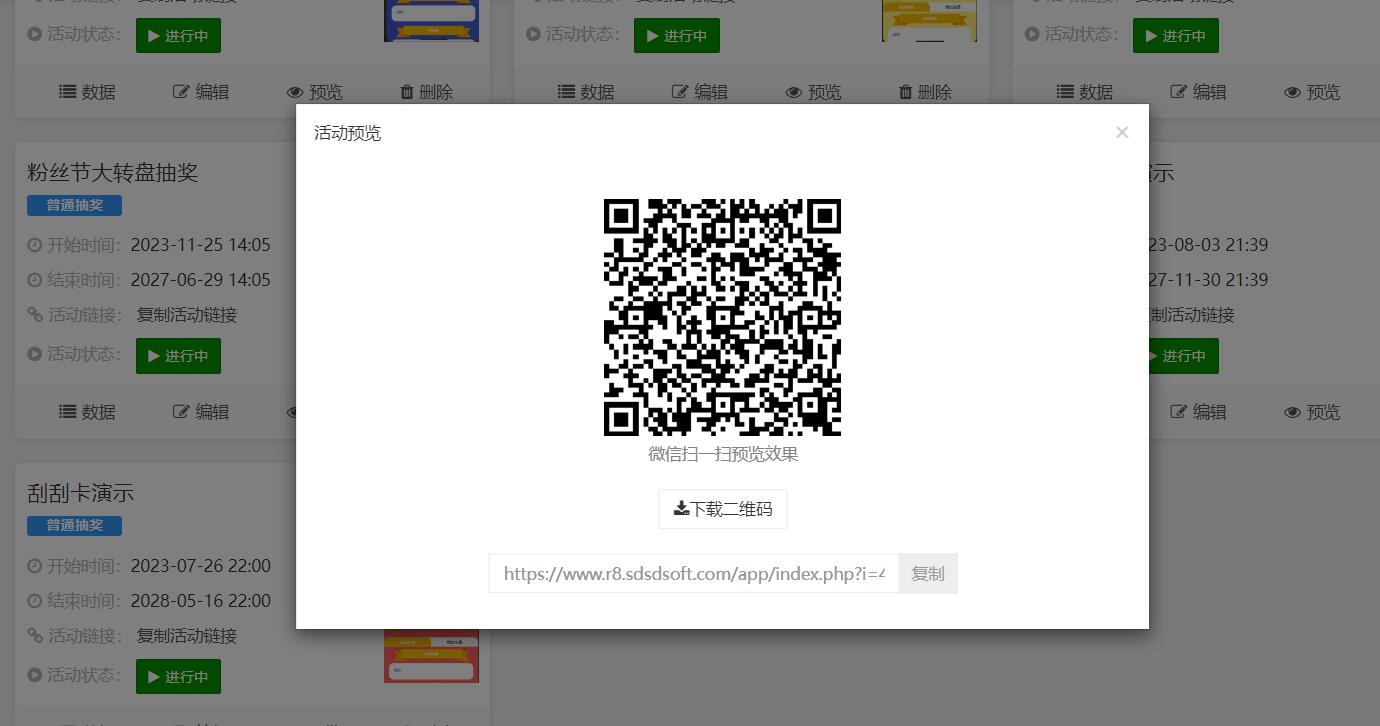Click the 活动预览 dialog title
This screenshot has width=1380, height=726.
click(348, 133)
